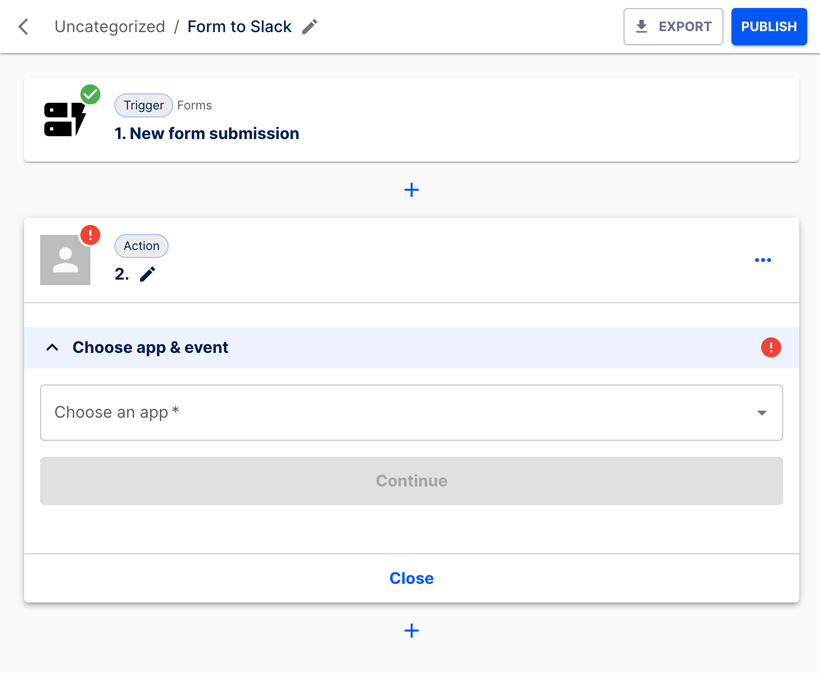Click the red error badge on step 2 avatar
Image resolution: width=820 pixels, height=673 pixels.
click(x=90, y=234)
